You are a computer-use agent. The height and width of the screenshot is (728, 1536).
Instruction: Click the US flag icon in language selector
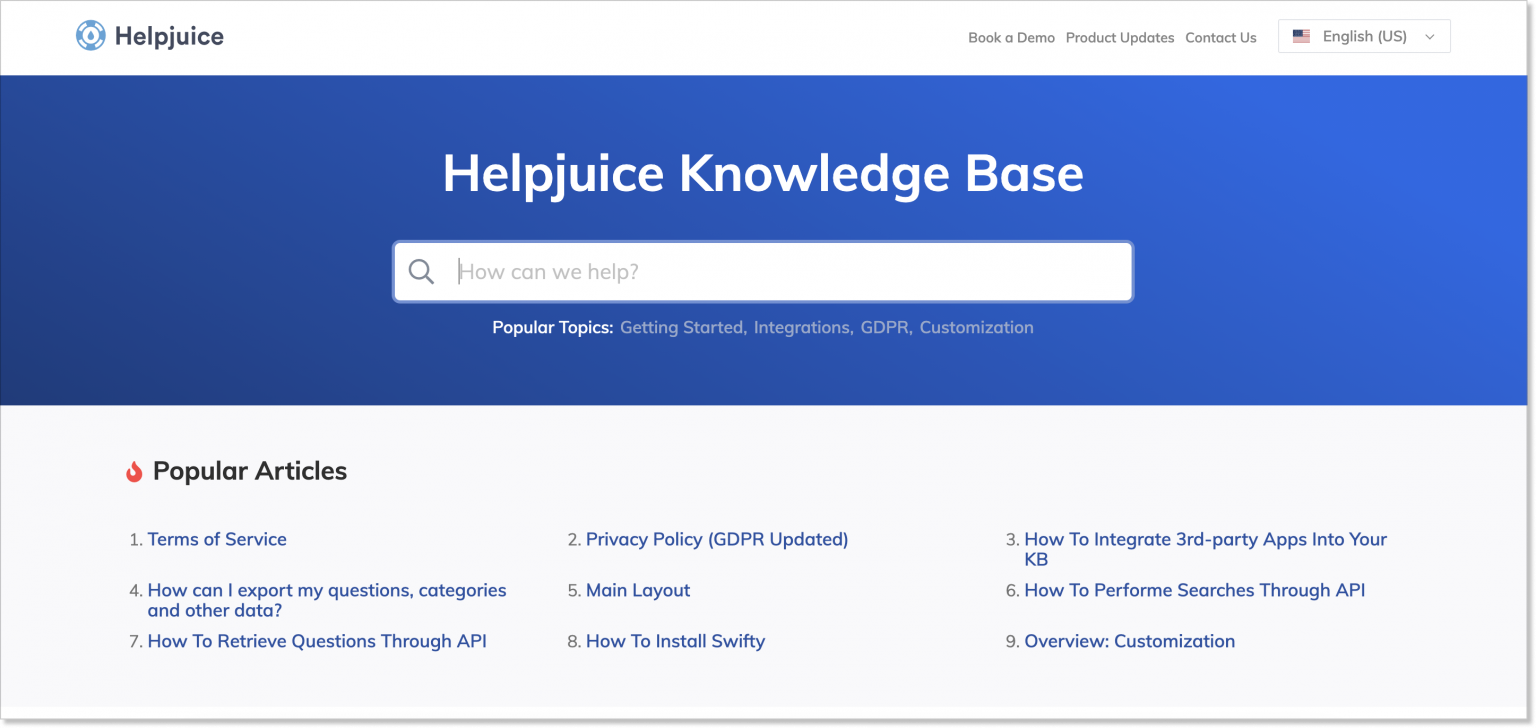1301,35
